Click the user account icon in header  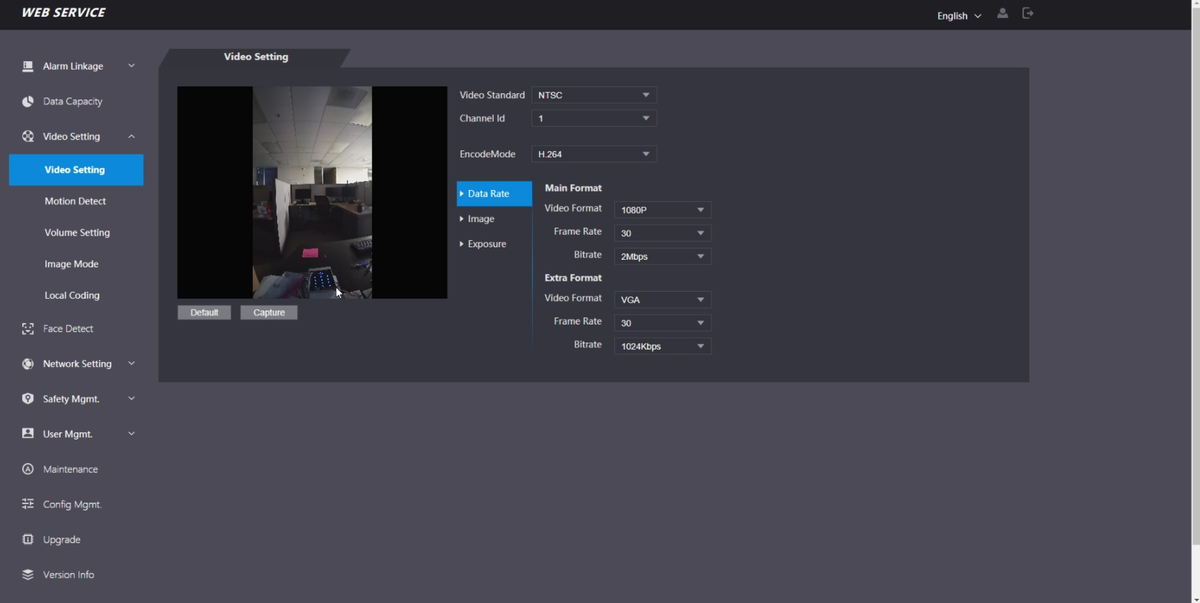pyautogui.click(x=1002, y=14)
